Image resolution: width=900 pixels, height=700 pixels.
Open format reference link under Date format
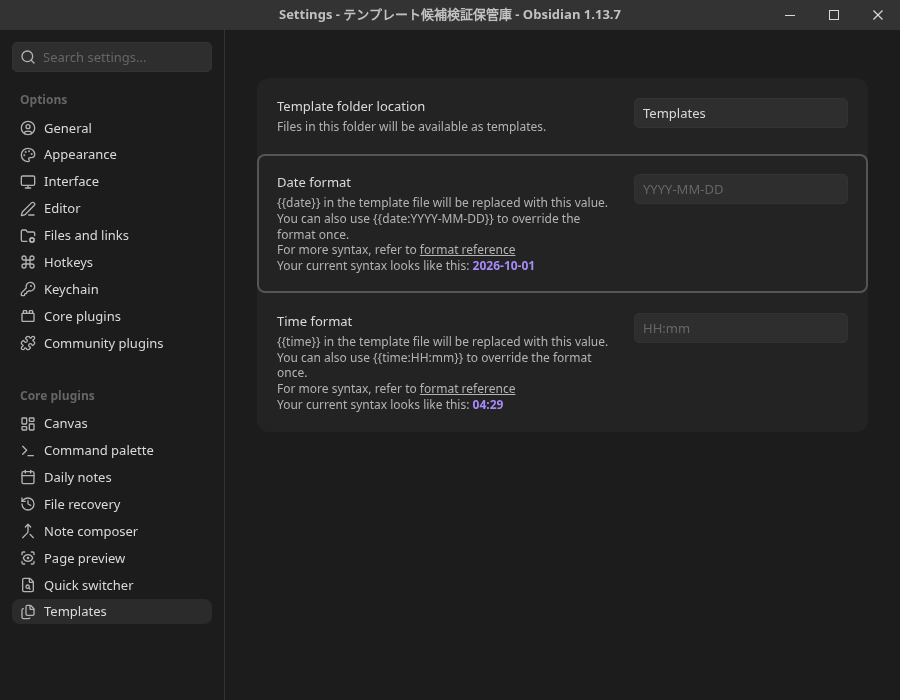[467, 250]
